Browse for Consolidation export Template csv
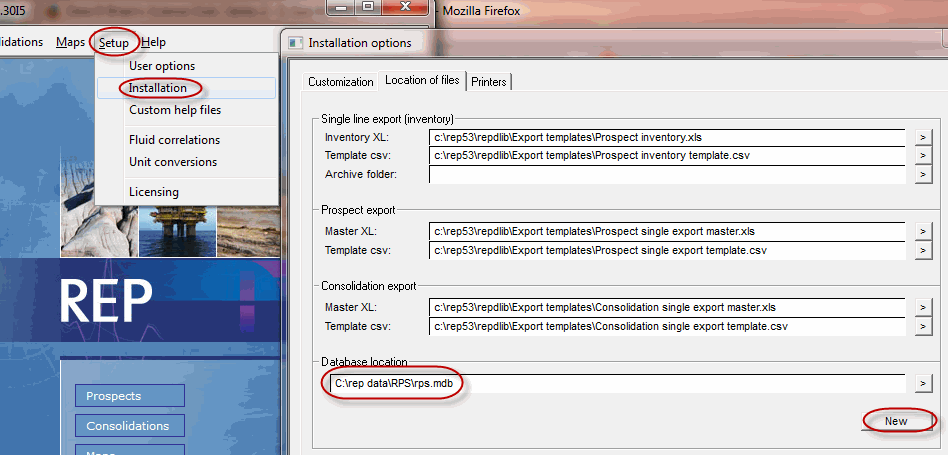This screenshot has height=455, width=948. tap(923, 326)
